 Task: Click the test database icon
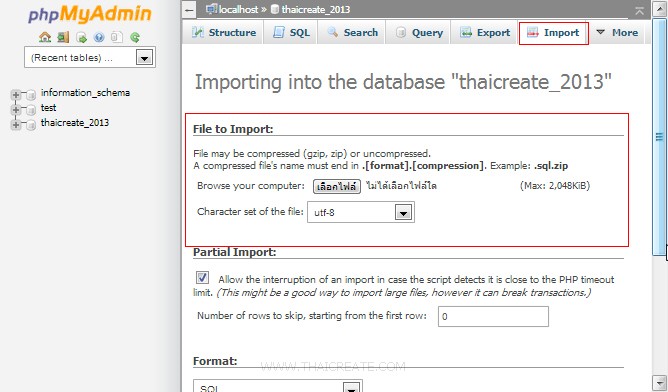(31, 110)
